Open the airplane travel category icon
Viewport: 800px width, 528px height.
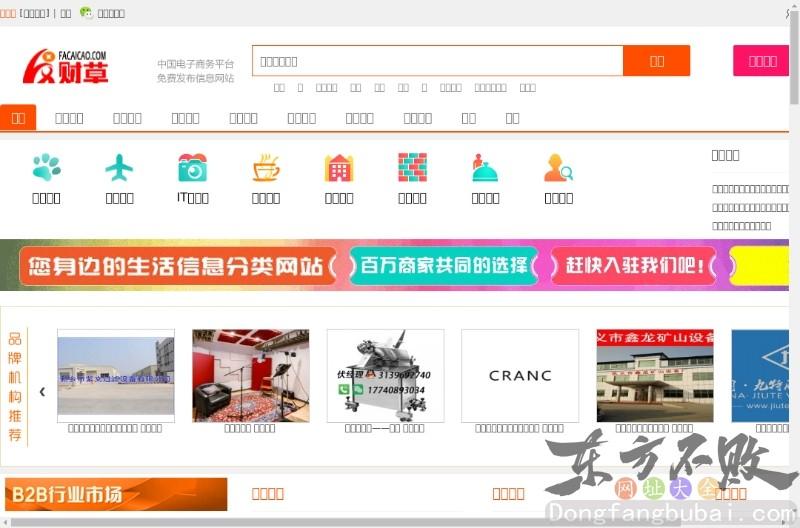[x=119, y=167]
